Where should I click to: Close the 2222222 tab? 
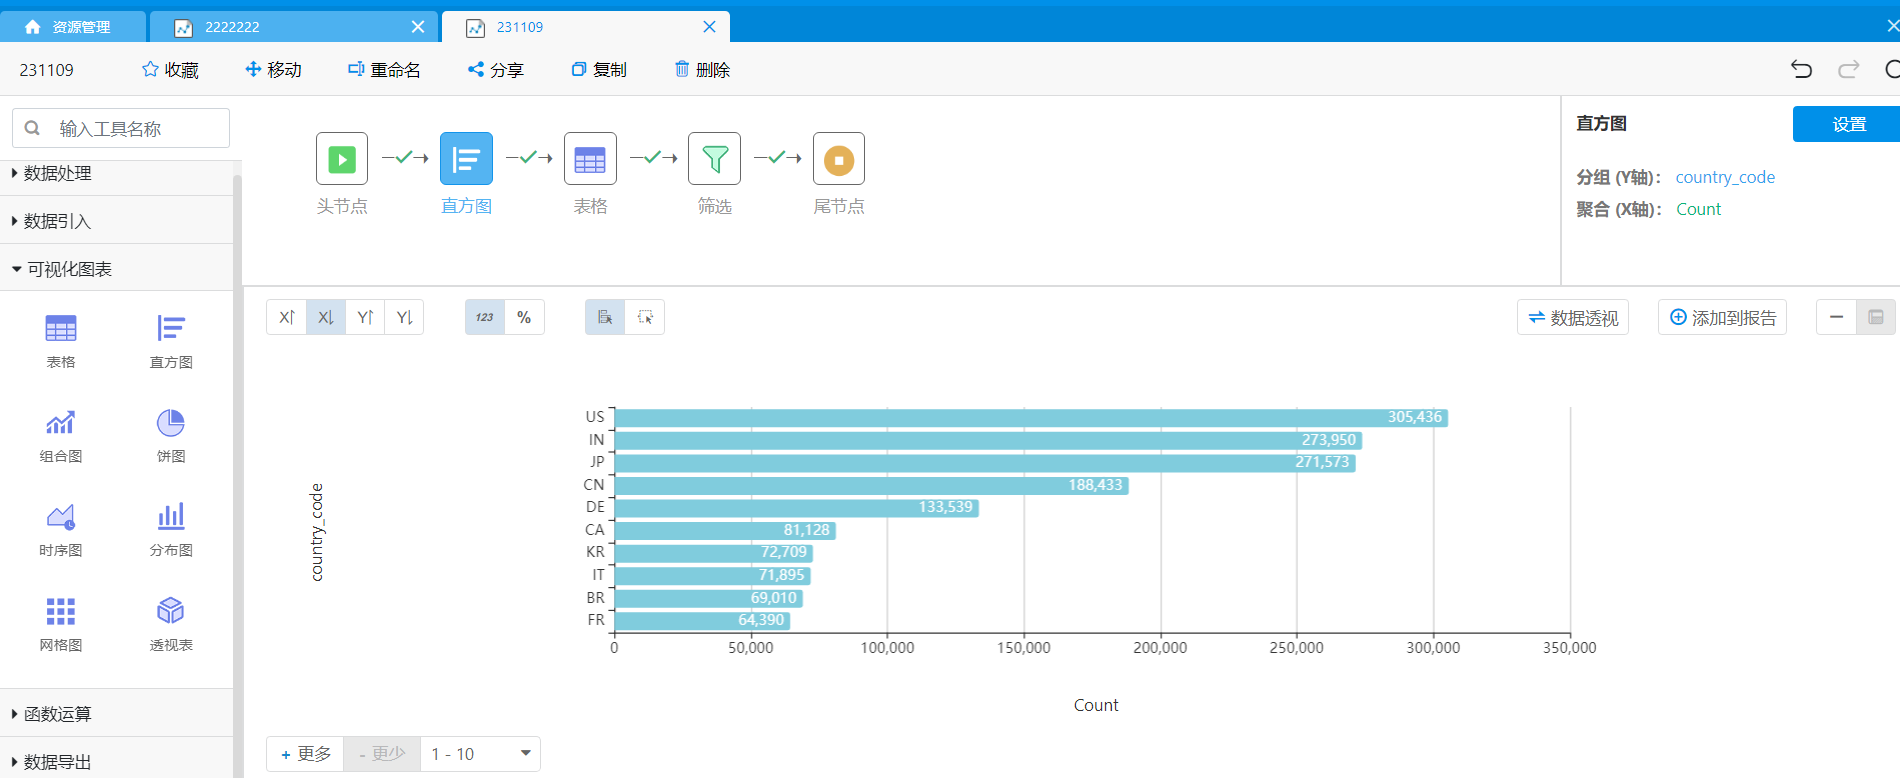click(x=418, y=27)
